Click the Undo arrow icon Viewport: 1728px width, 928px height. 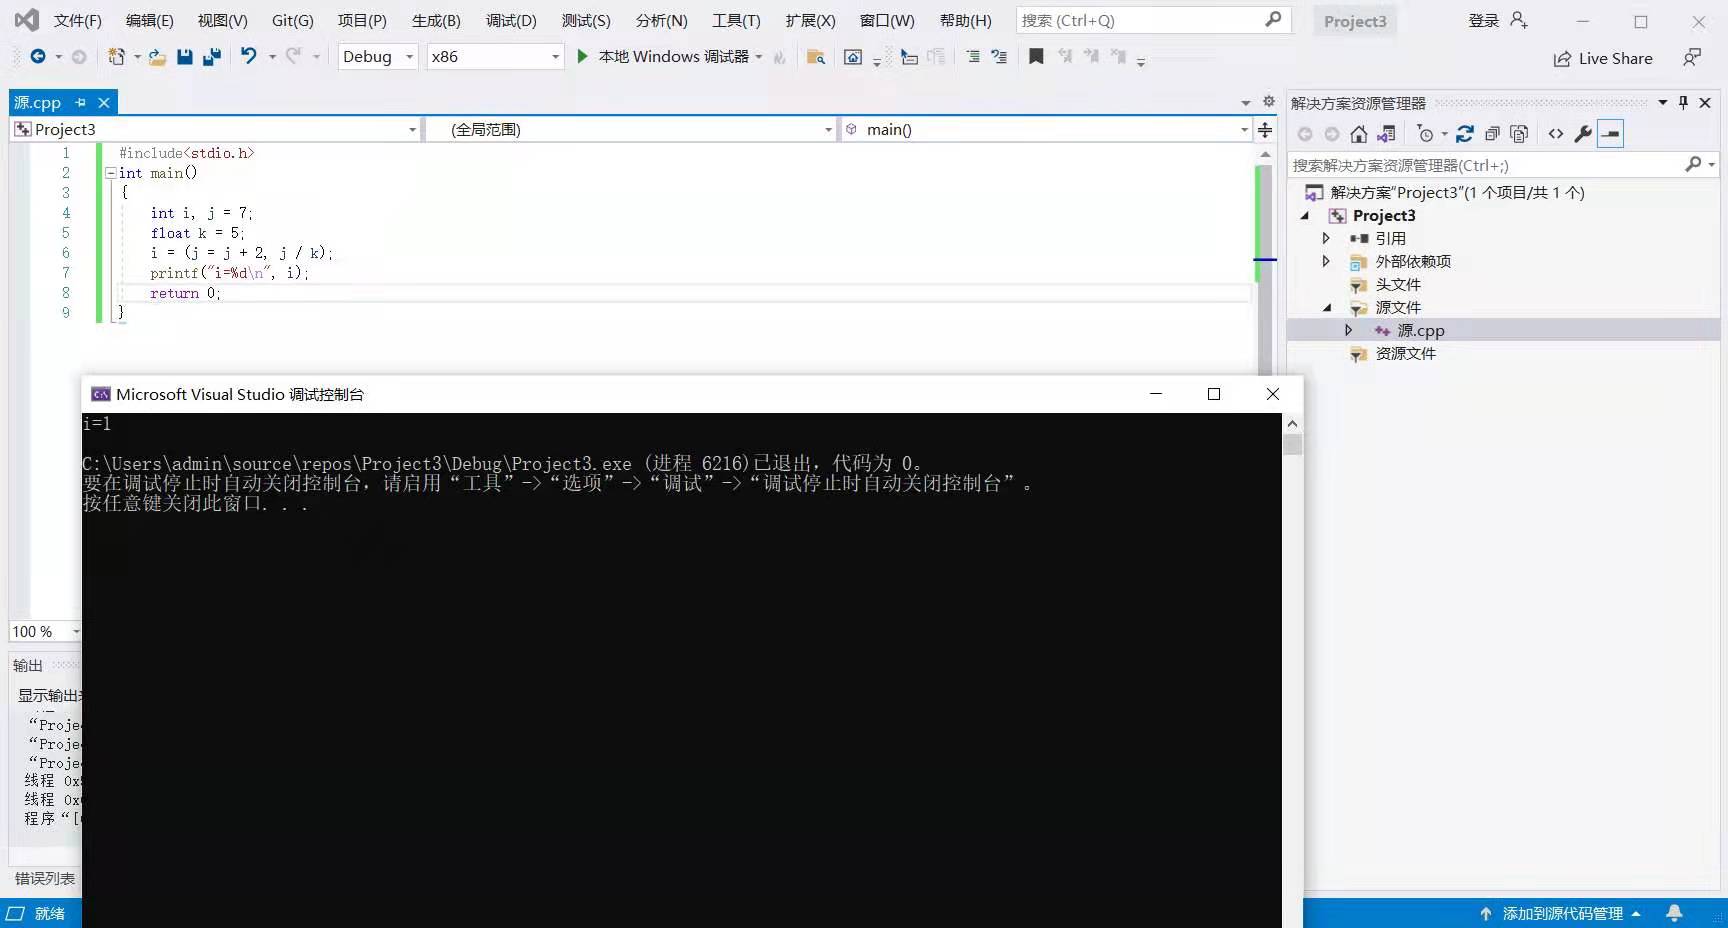tap(248, 56)
